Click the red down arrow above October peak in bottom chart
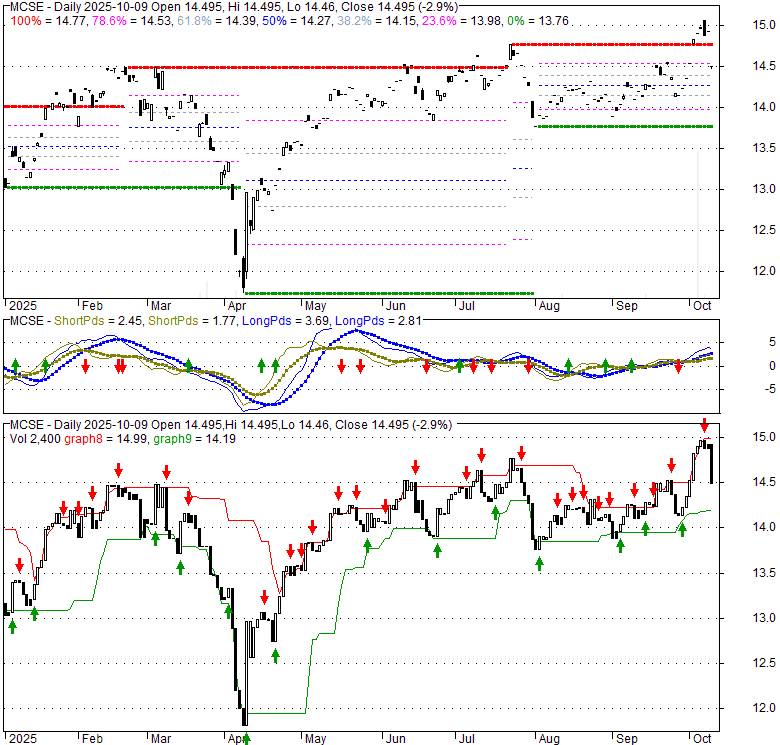 pyautogui.click(x=703, y=425)
